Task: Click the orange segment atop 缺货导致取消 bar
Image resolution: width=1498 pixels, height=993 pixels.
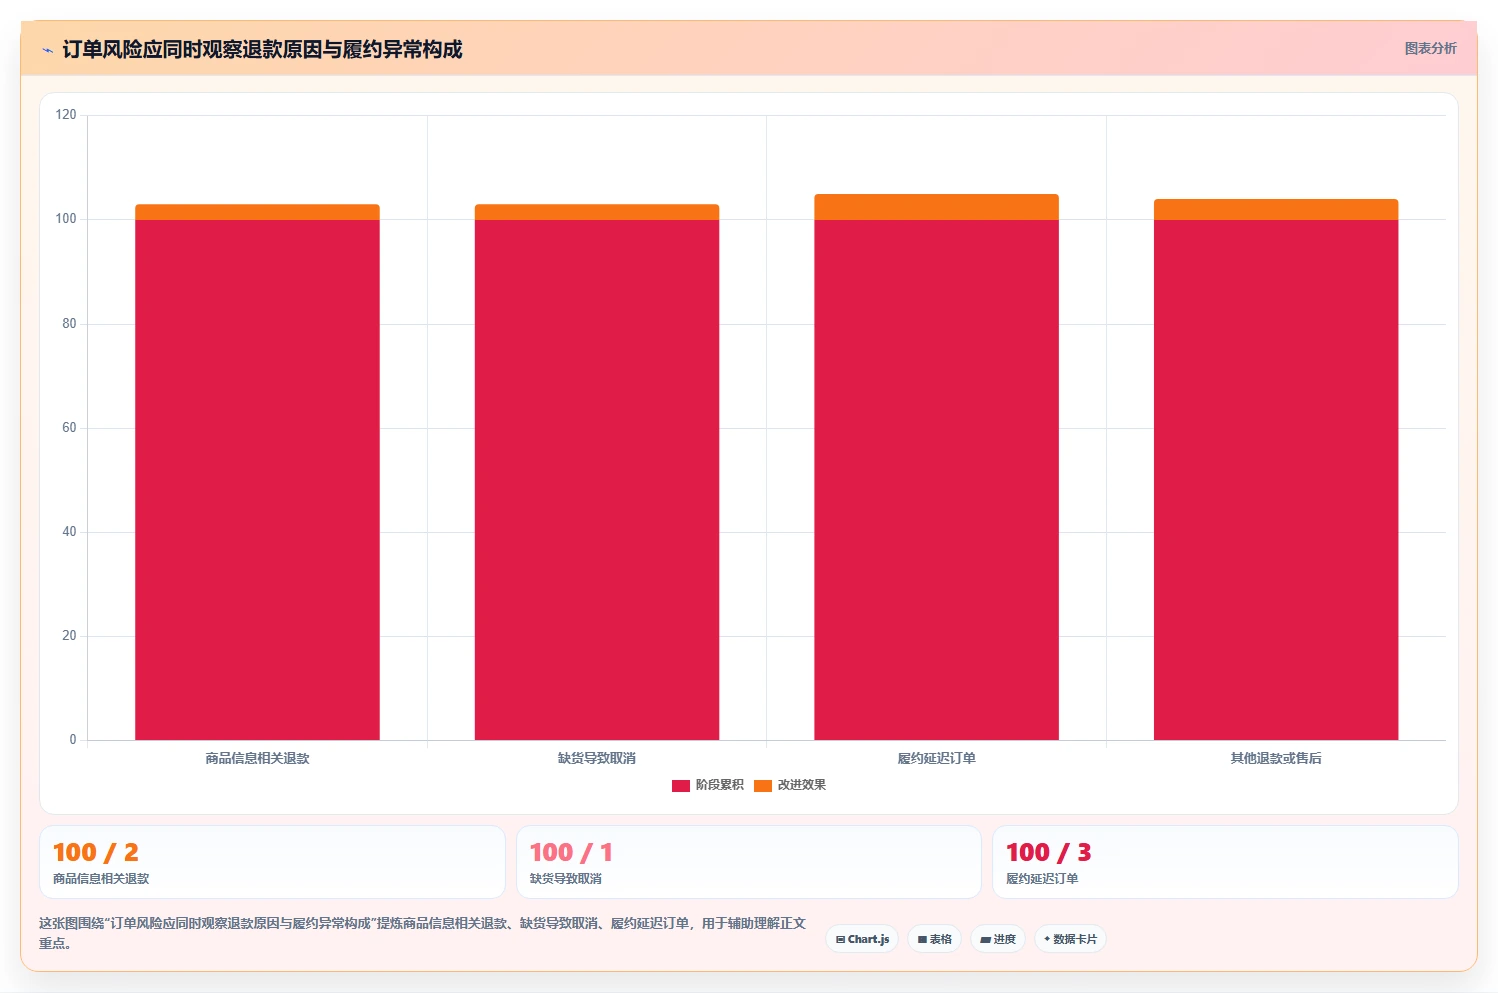Action: tap(597, 212)
